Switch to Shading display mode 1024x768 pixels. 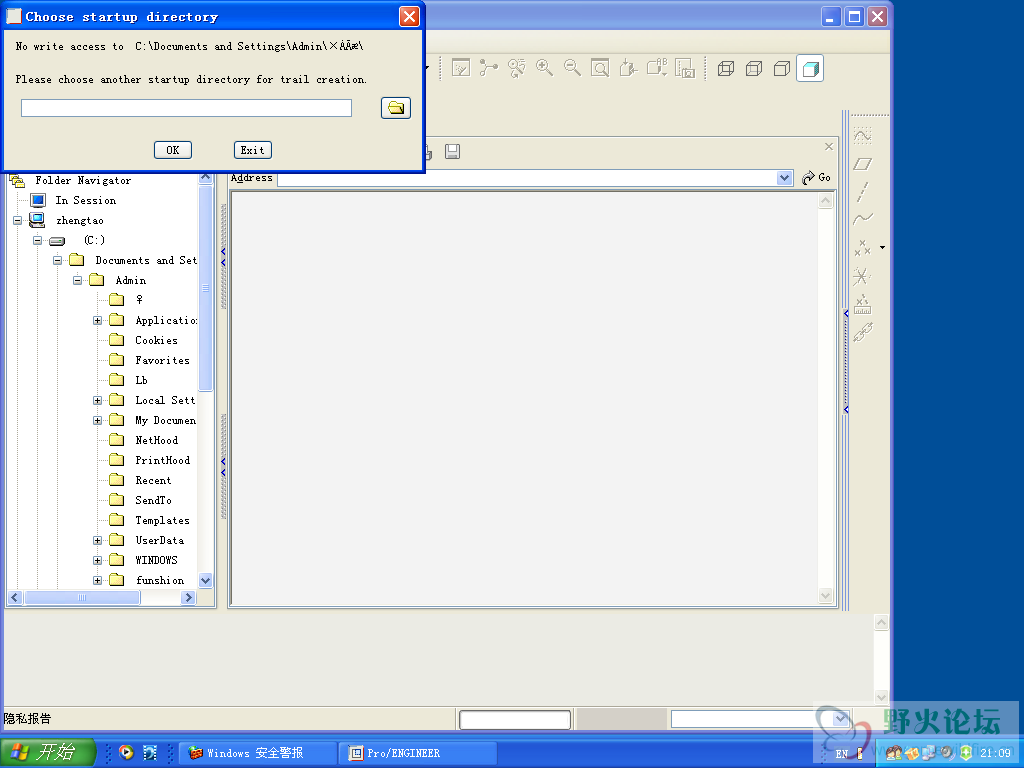pos(810,69)
